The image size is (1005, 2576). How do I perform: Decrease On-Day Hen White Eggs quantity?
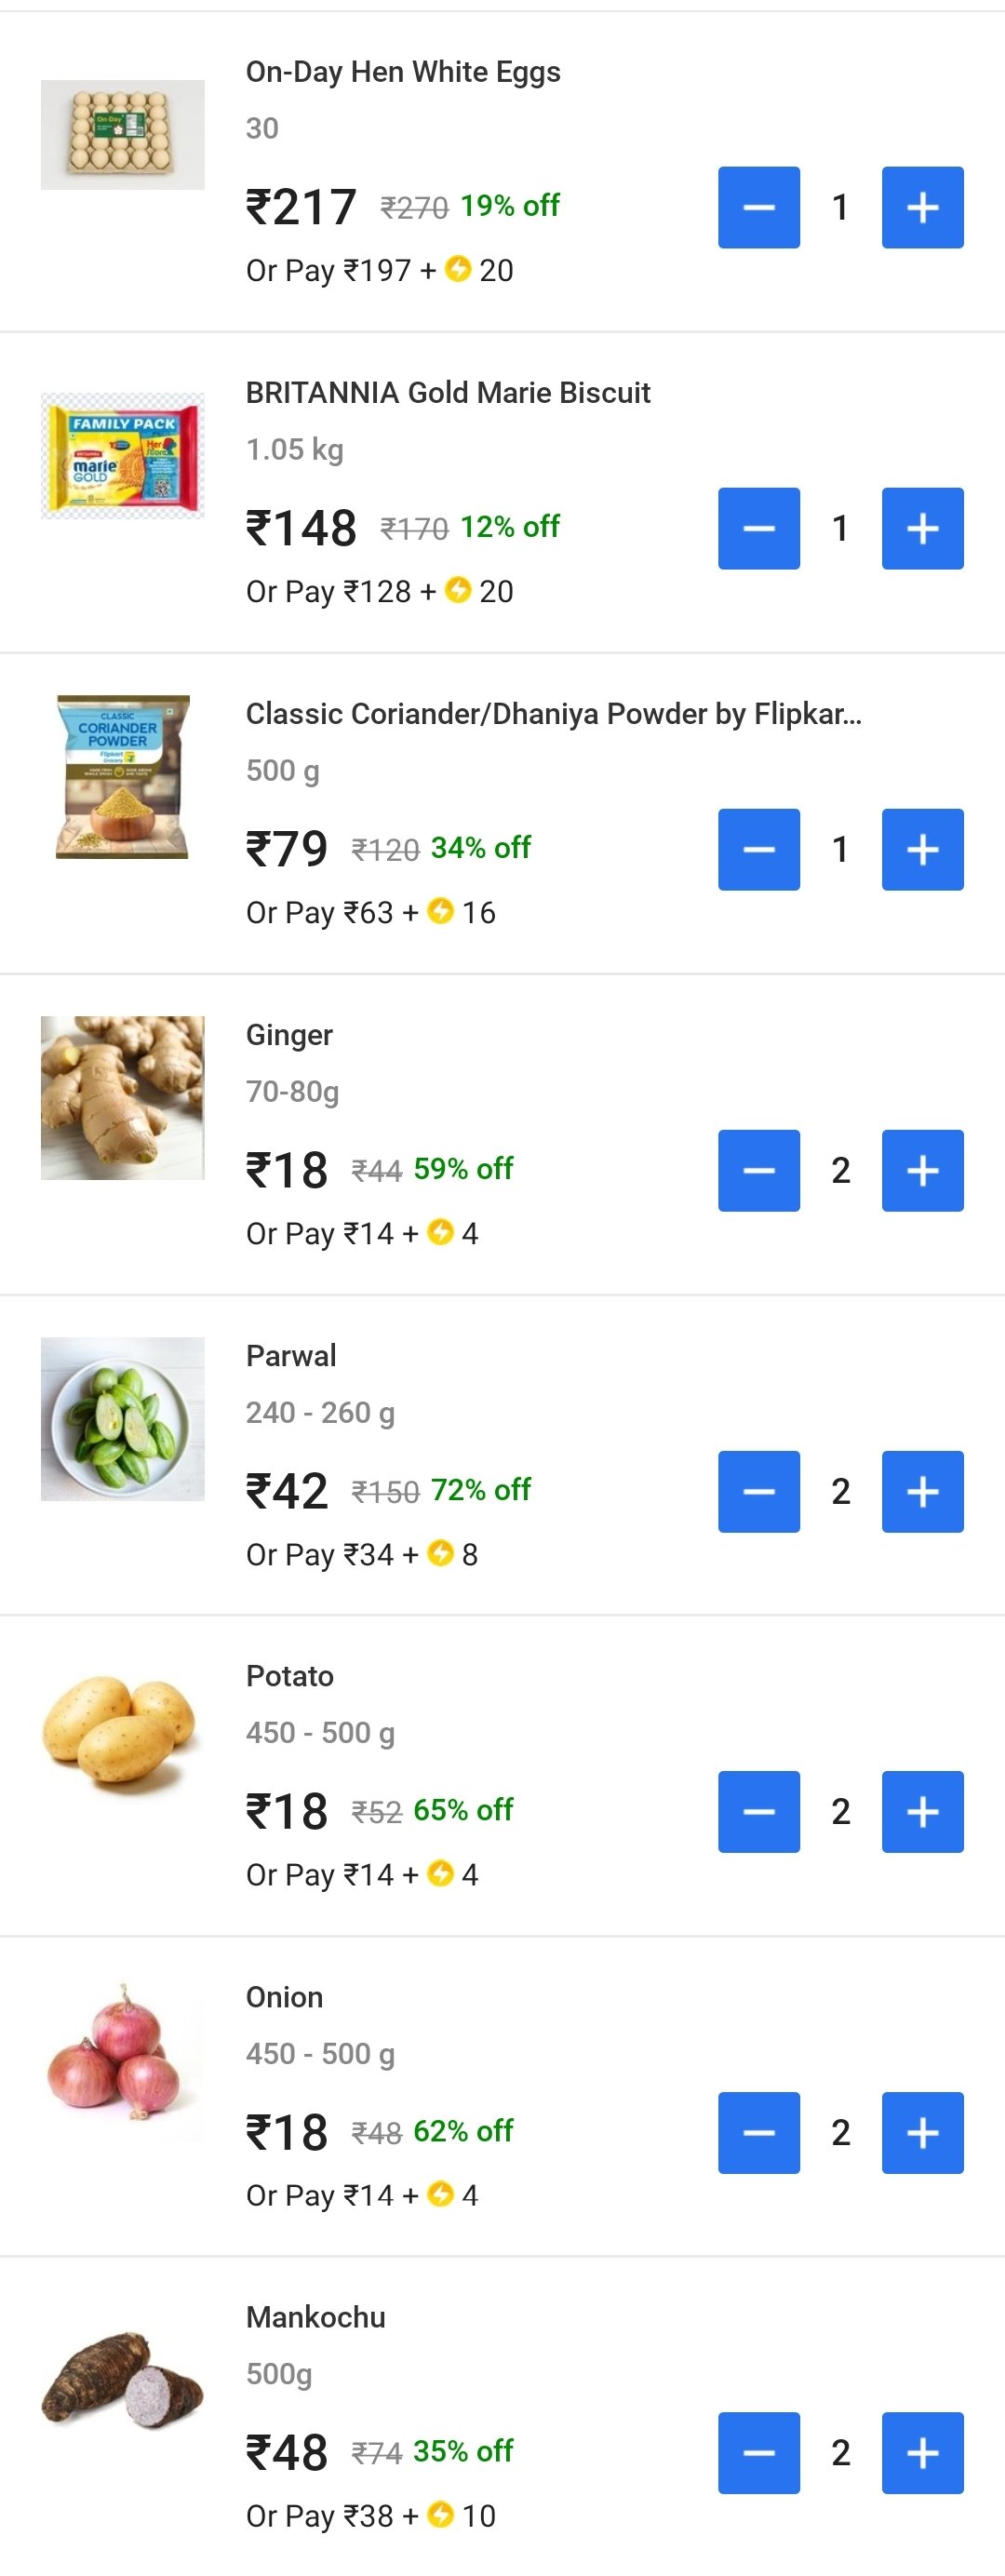[x=758, y=207]
